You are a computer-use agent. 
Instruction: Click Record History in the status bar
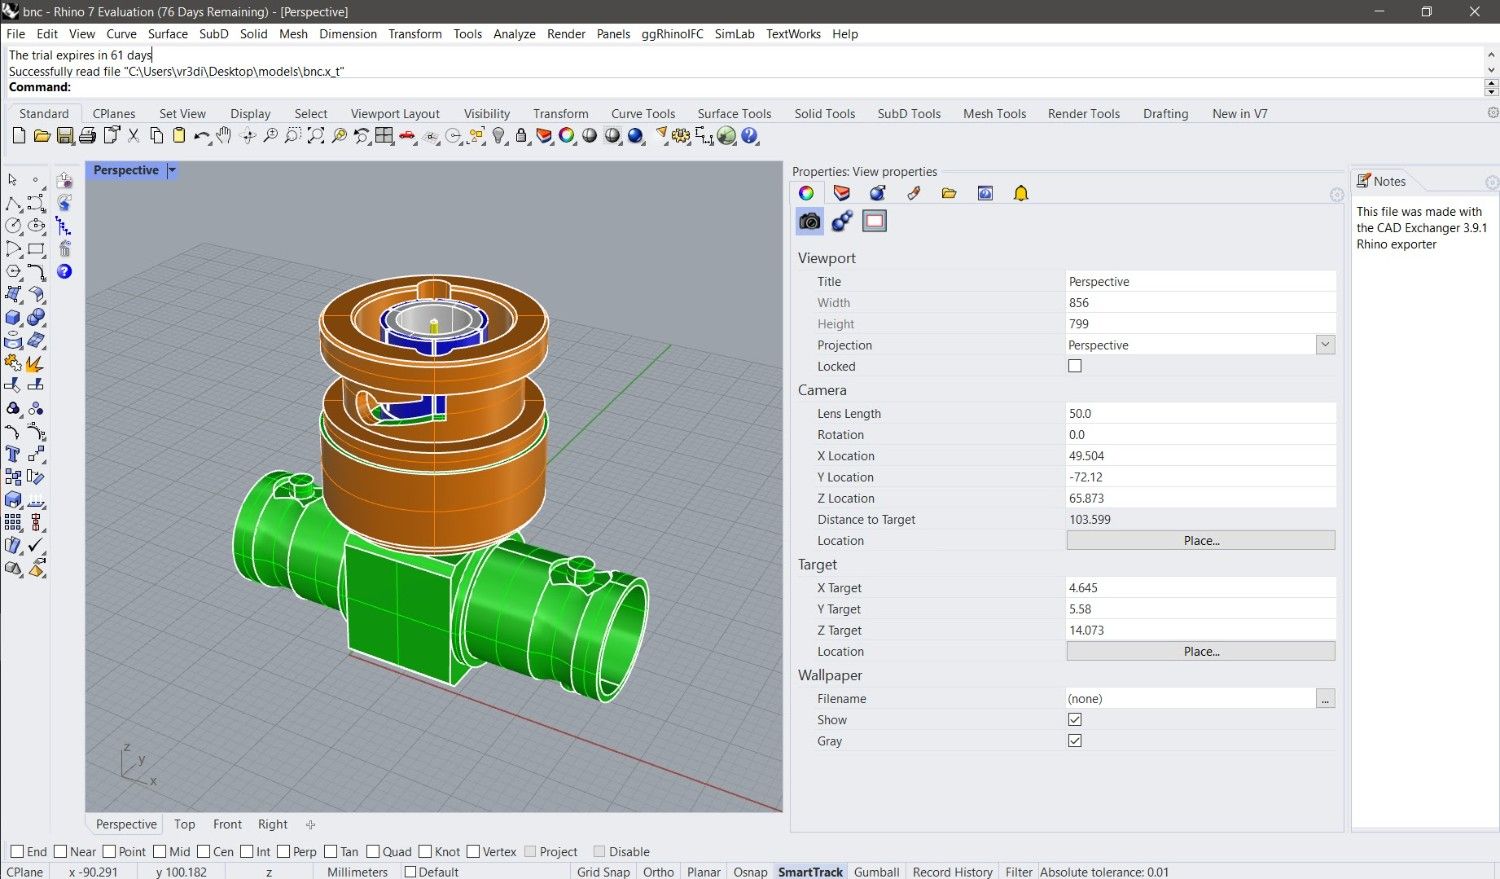coord(951,871)
